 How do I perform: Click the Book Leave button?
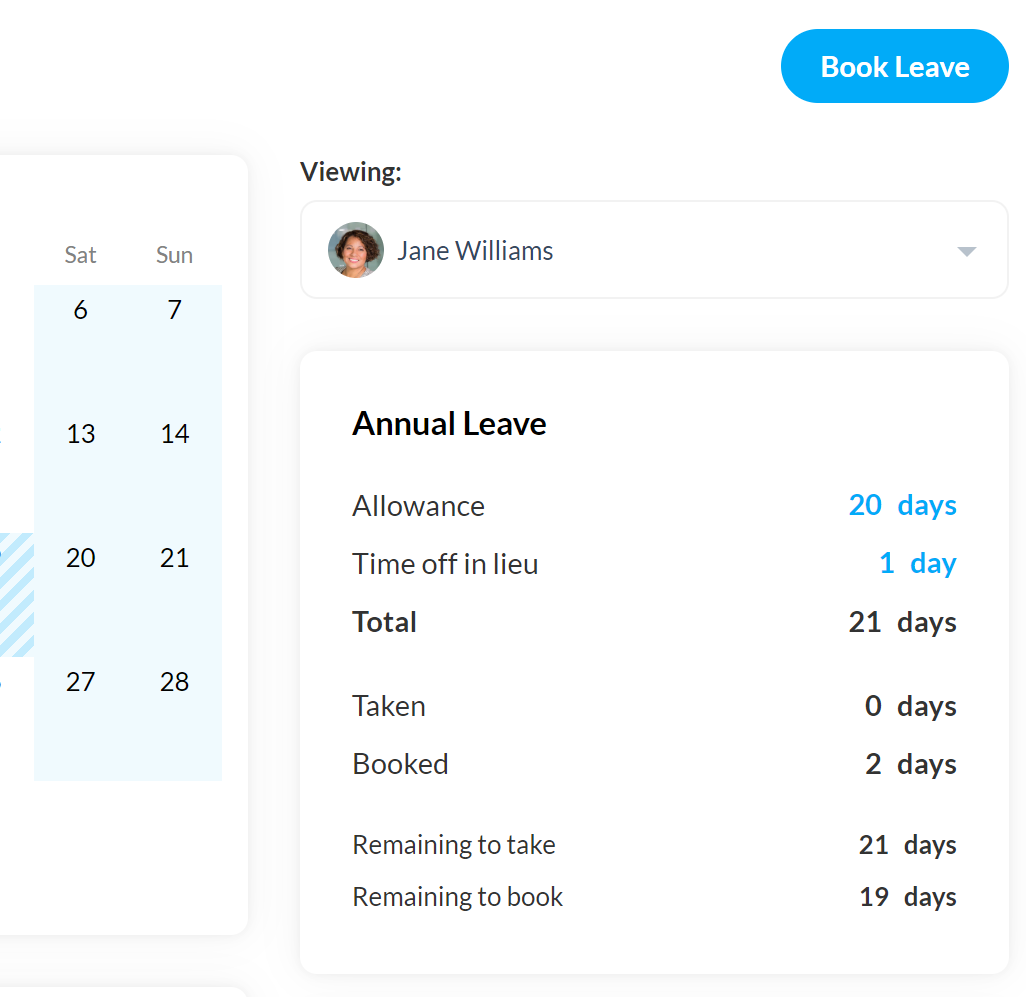coord(894,66)
